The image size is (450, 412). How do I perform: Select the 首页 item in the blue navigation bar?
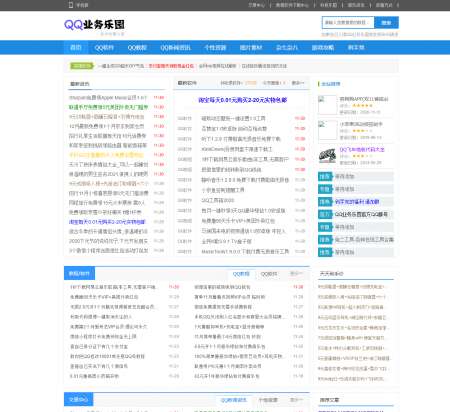click(76, 48)
